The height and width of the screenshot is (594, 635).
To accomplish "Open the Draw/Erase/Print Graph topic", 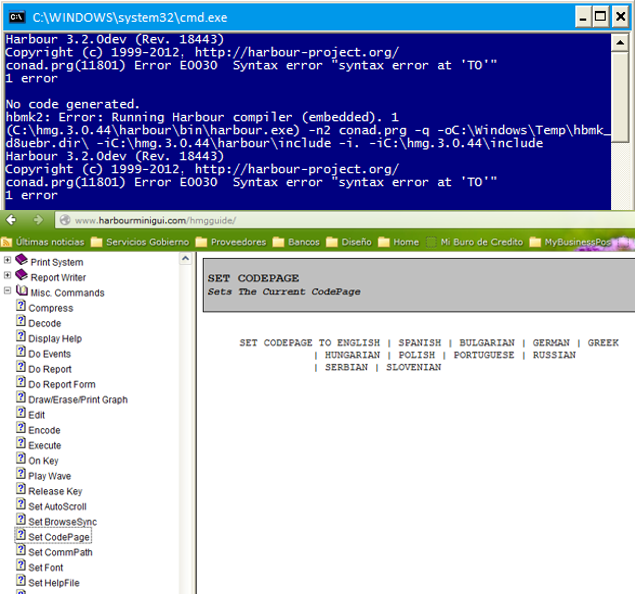I will click(78, 400).
